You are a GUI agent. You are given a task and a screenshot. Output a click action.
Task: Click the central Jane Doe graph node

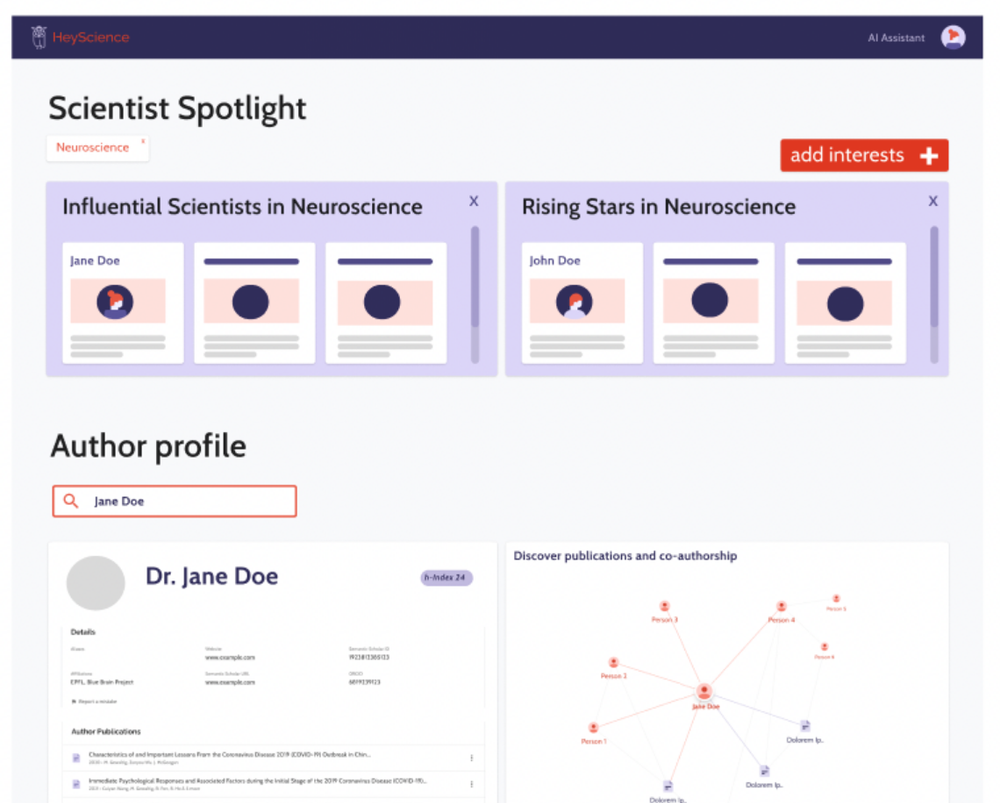[x=705, y=691]
